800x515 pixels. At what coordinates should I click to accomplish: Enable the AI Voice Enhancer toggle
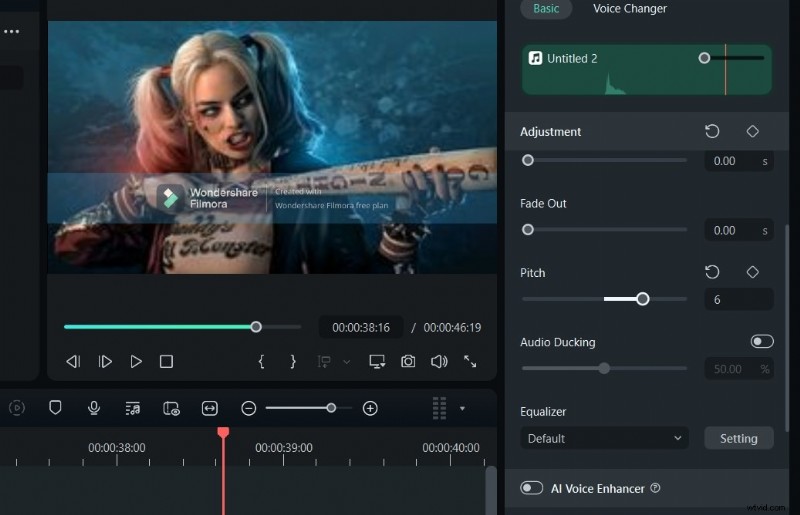[x=531, y=488]
